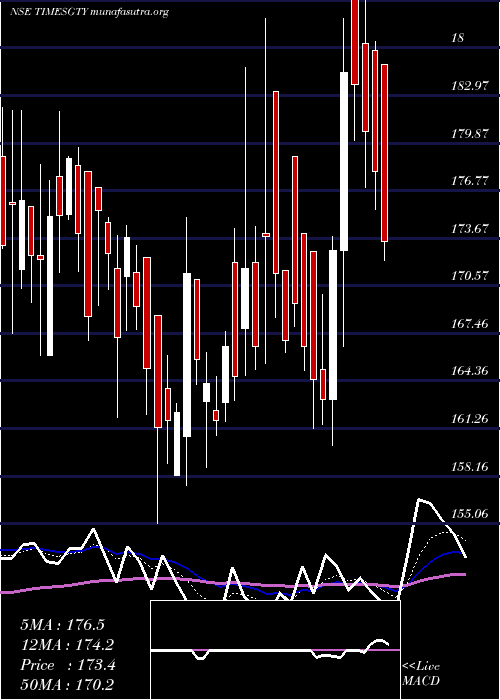Select the 167.46 price axis label
This screenshot has height=700, width=500.
tap(470, 324)
